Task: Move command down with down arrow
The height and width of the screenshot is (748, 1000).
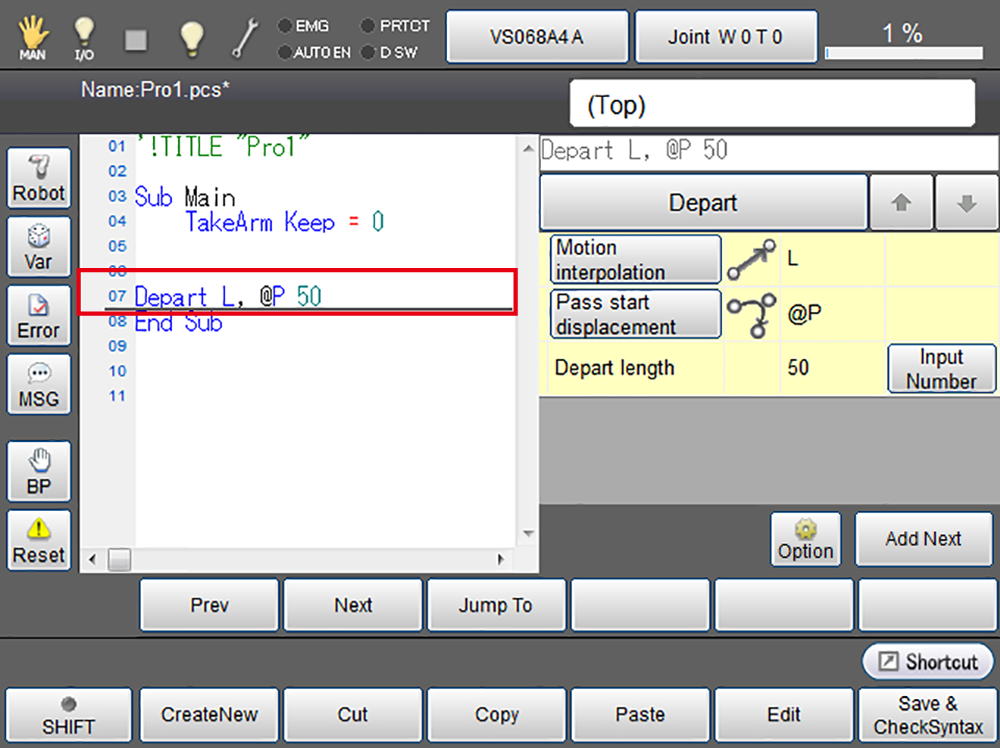Action: coord(966,202)
